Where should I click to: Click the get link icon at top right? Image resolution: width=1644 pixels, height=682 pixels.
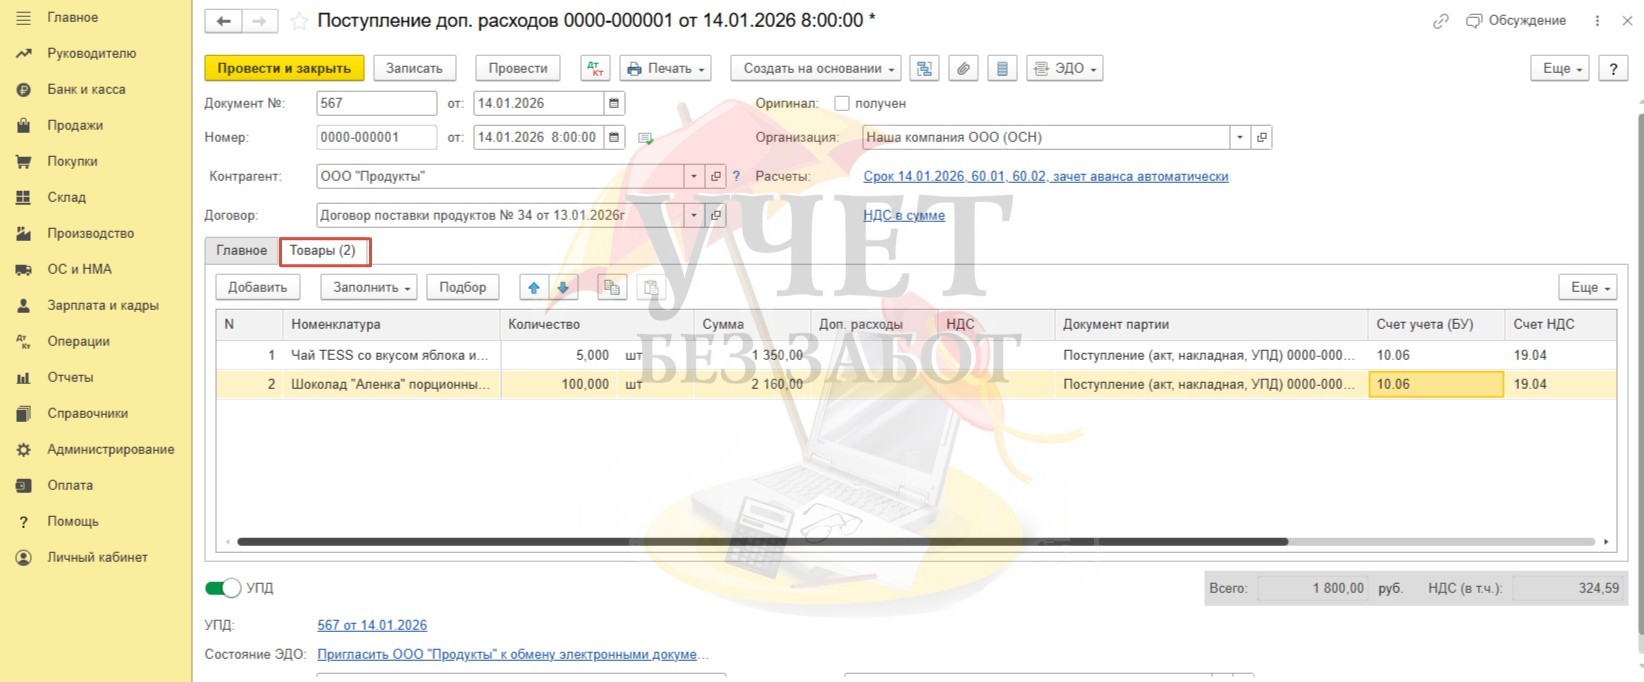click(1440, 21)
